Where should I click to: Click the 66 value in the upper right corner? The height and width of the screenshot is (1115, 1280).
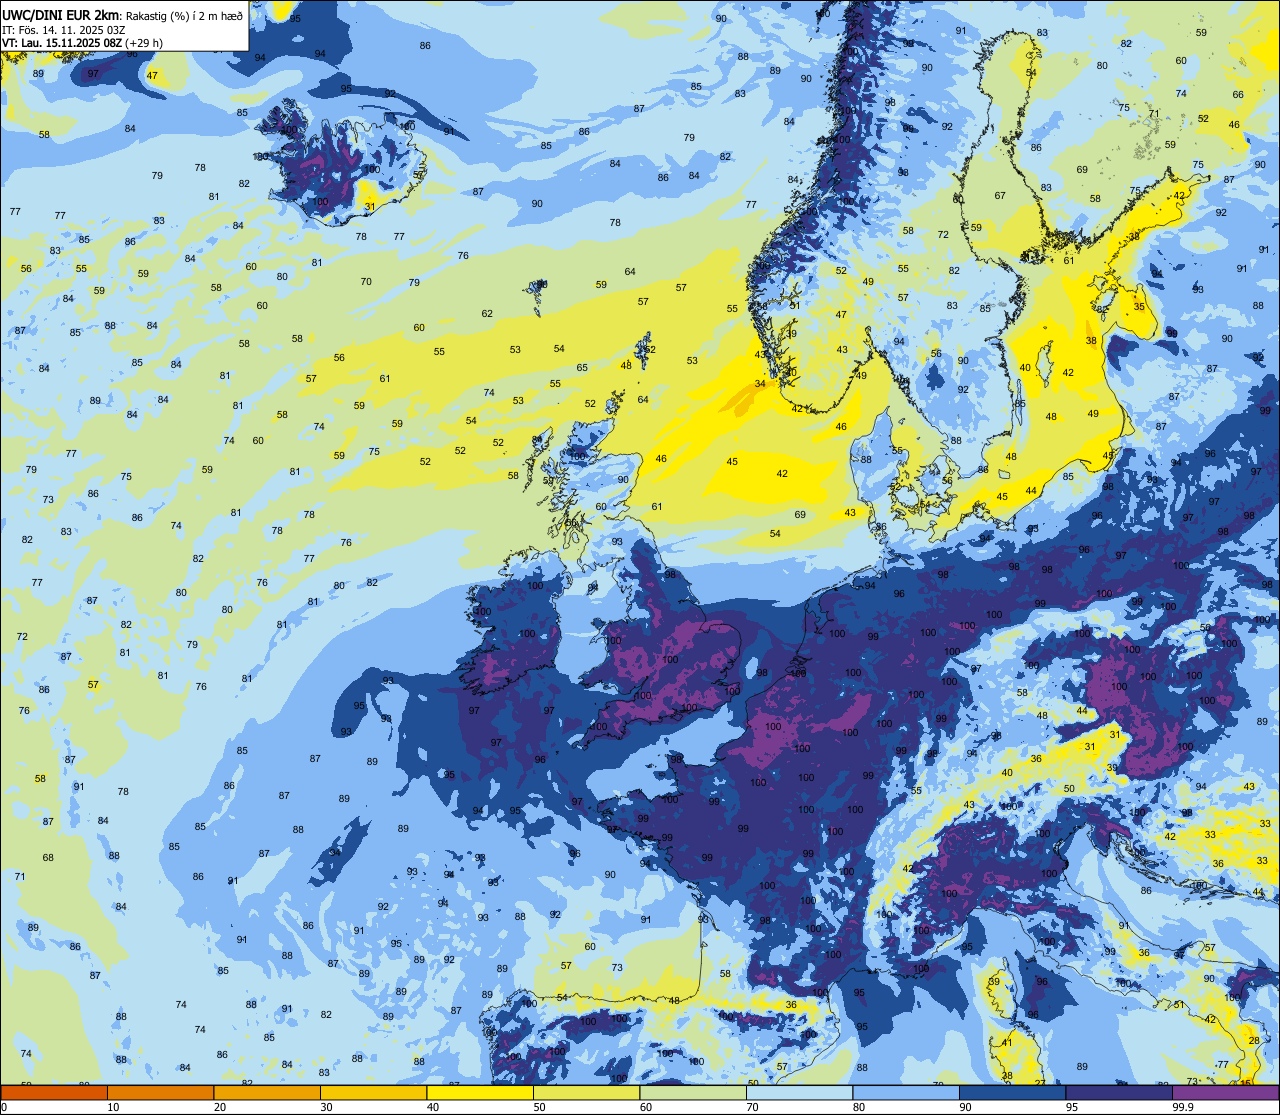click(1238, 94)
